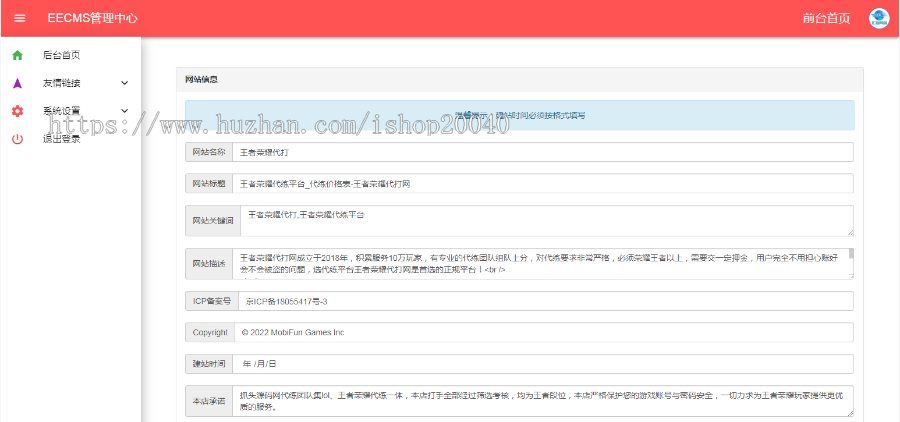Open the user avatar in top right

pos(878,18)
